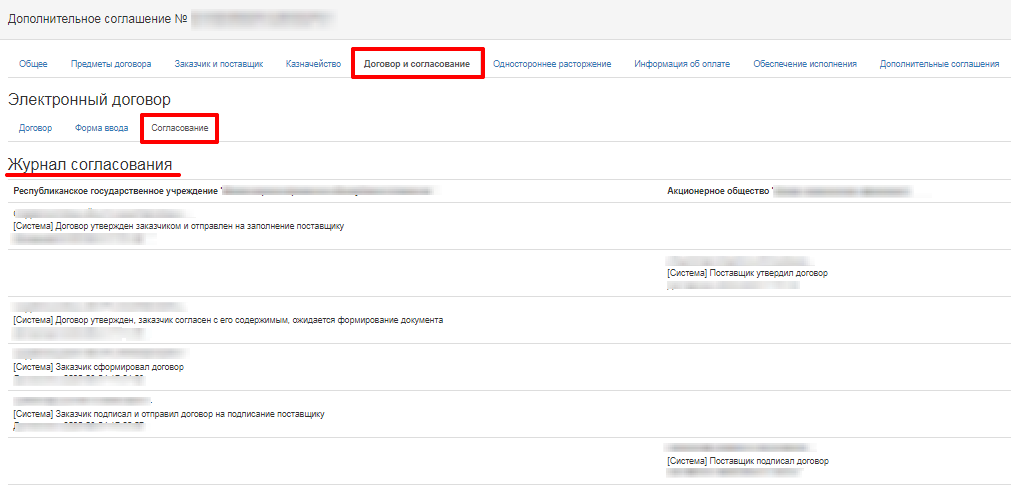Click the Электронный договор section title
Screen dimensions: 1011x485
point(89,99)
